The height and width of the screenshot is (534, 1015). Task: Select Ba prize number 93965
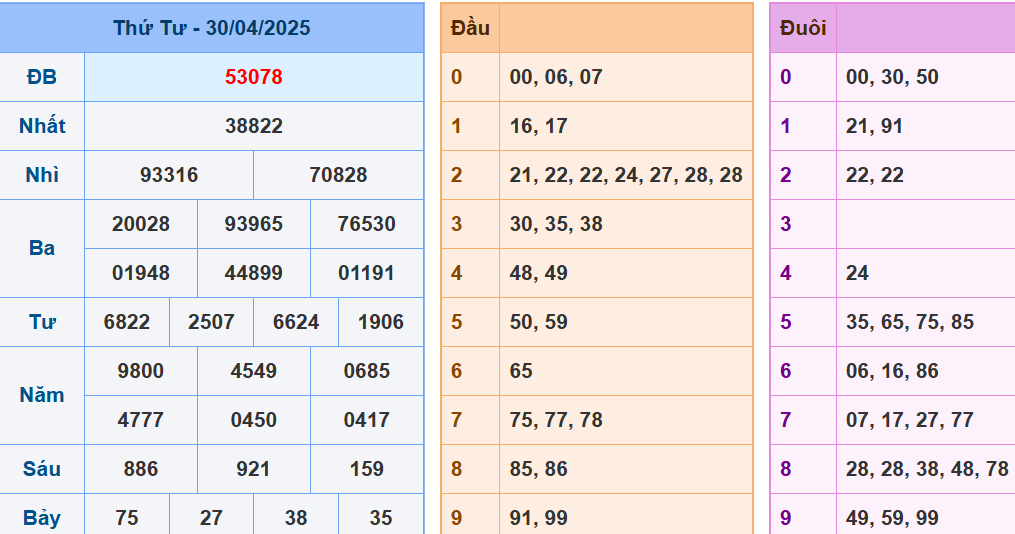point(254,224)
